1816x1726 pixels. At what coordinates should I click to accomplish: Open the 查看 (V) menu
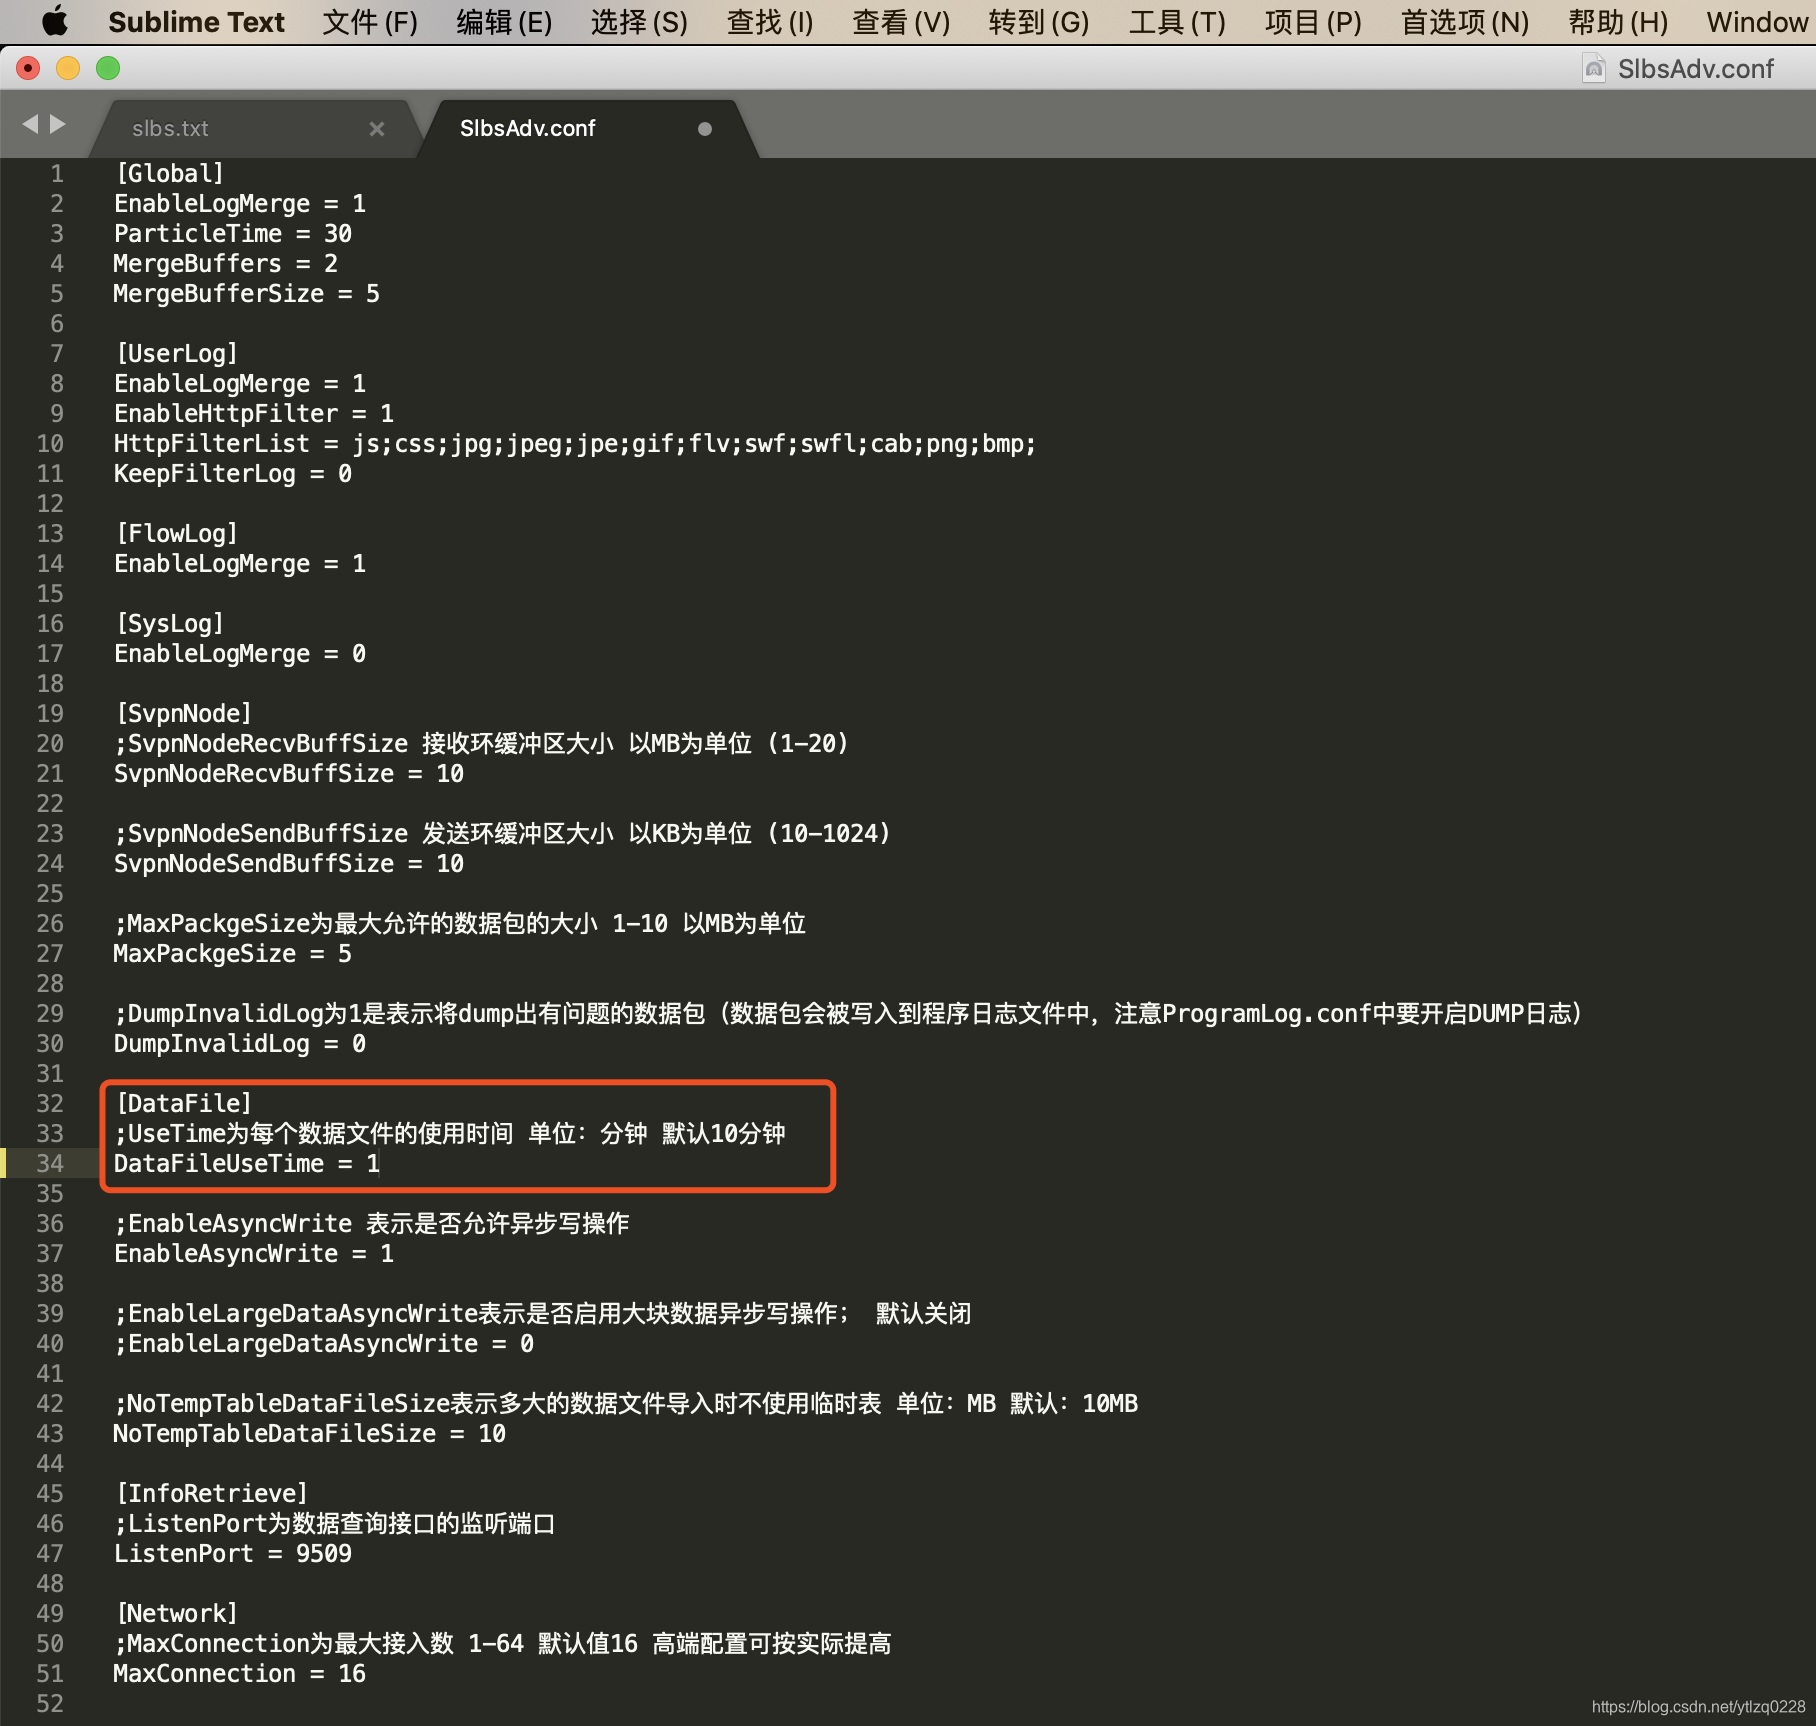[x=901, y=21]
